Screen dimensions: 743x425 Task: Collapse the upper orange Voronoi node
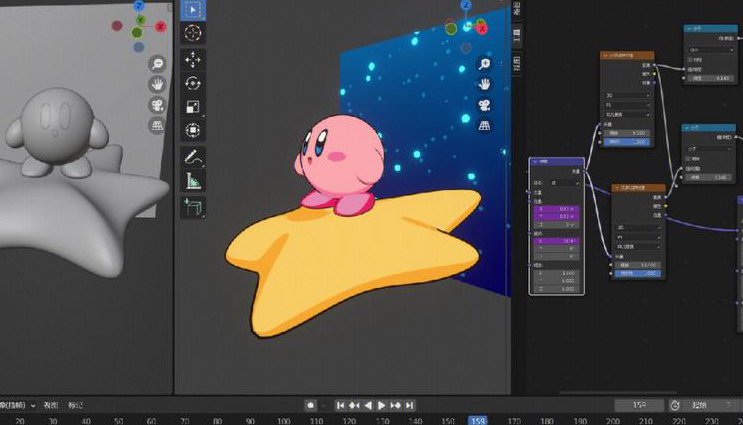605,55
